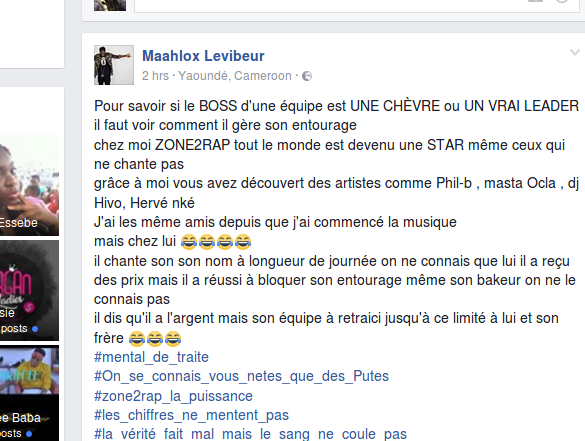Image resolution: width=585 pixels, height=441 pixels.
Task: Click the blue new-posts dot under afro thumbnail
Action: click(x=35, y=329)
